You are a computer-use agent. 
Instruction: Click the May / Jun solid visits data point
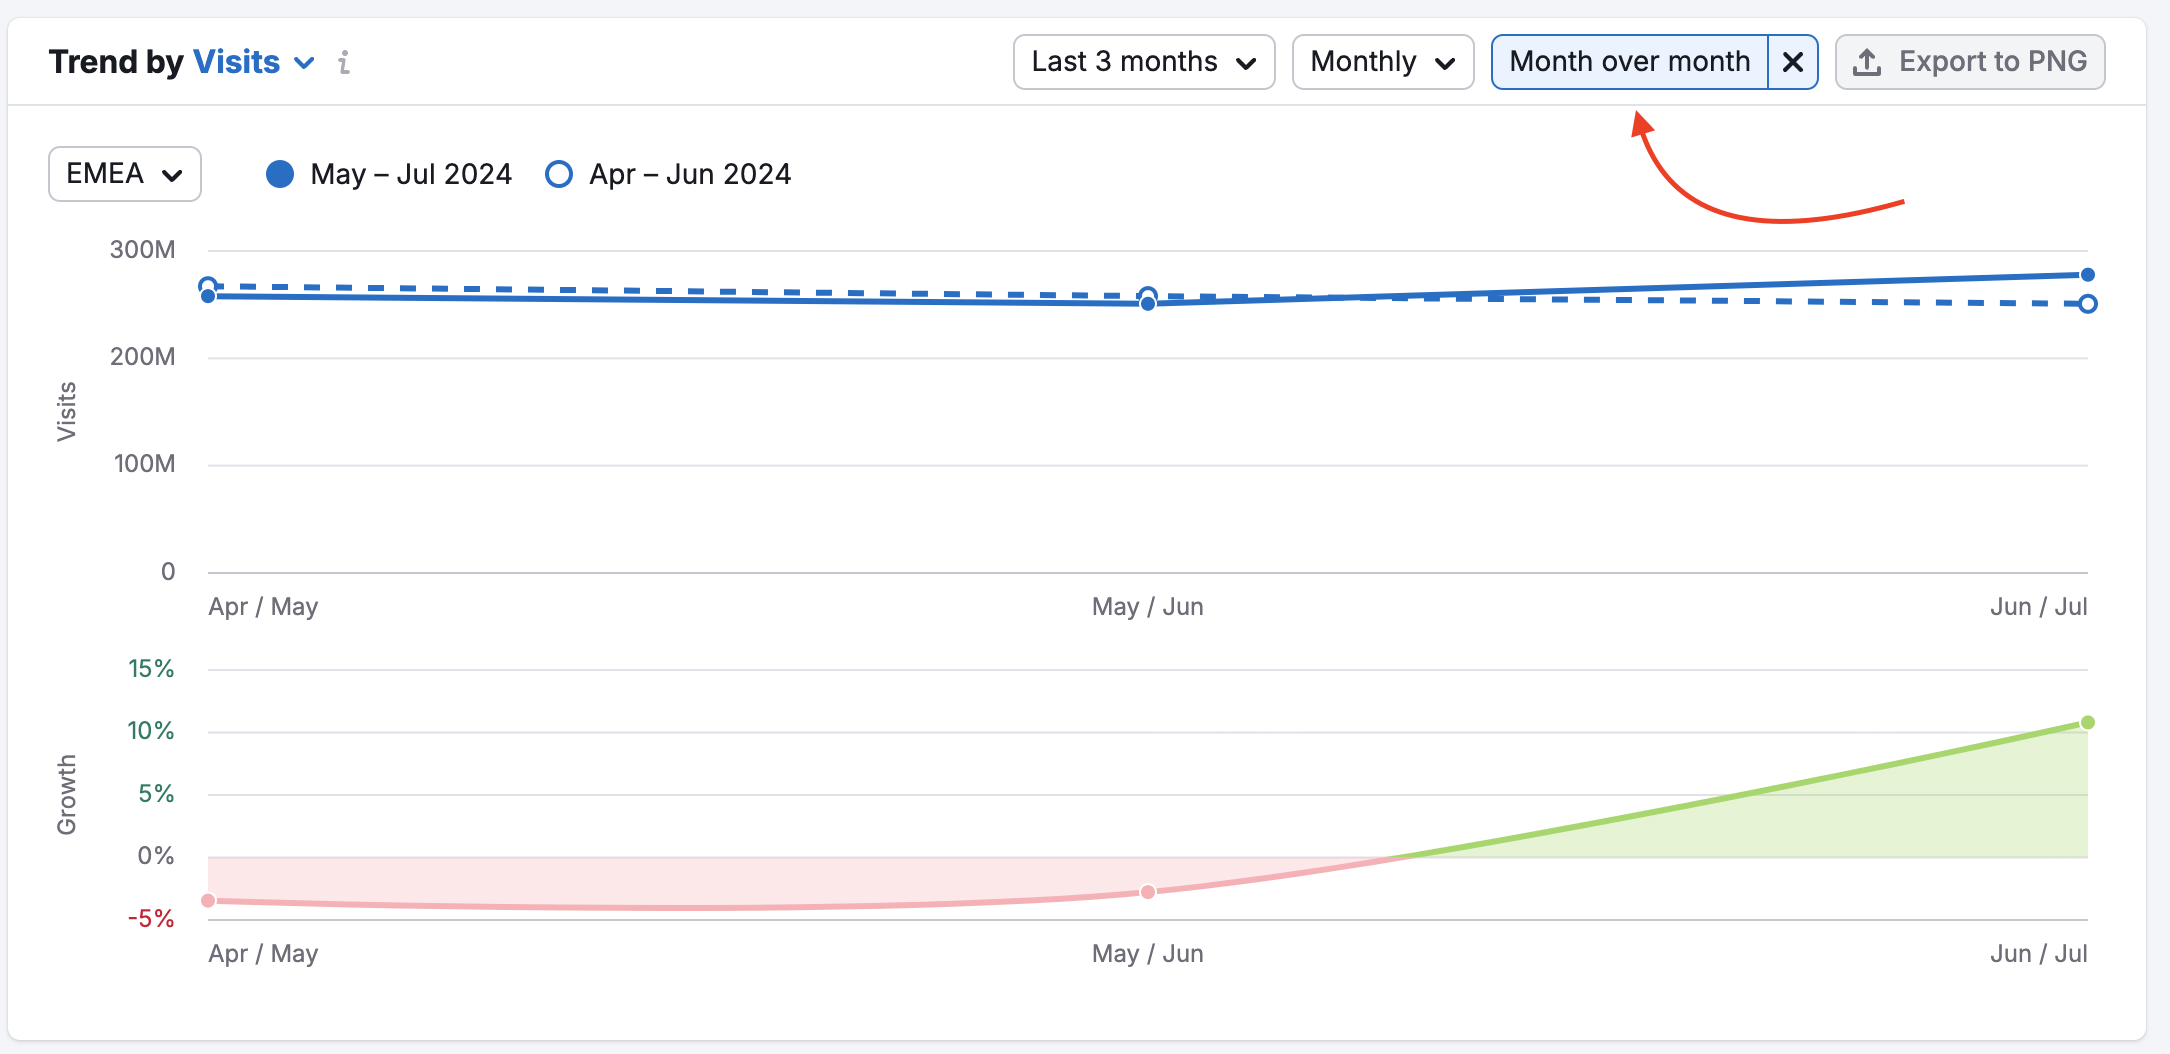tap(1148, 304)
